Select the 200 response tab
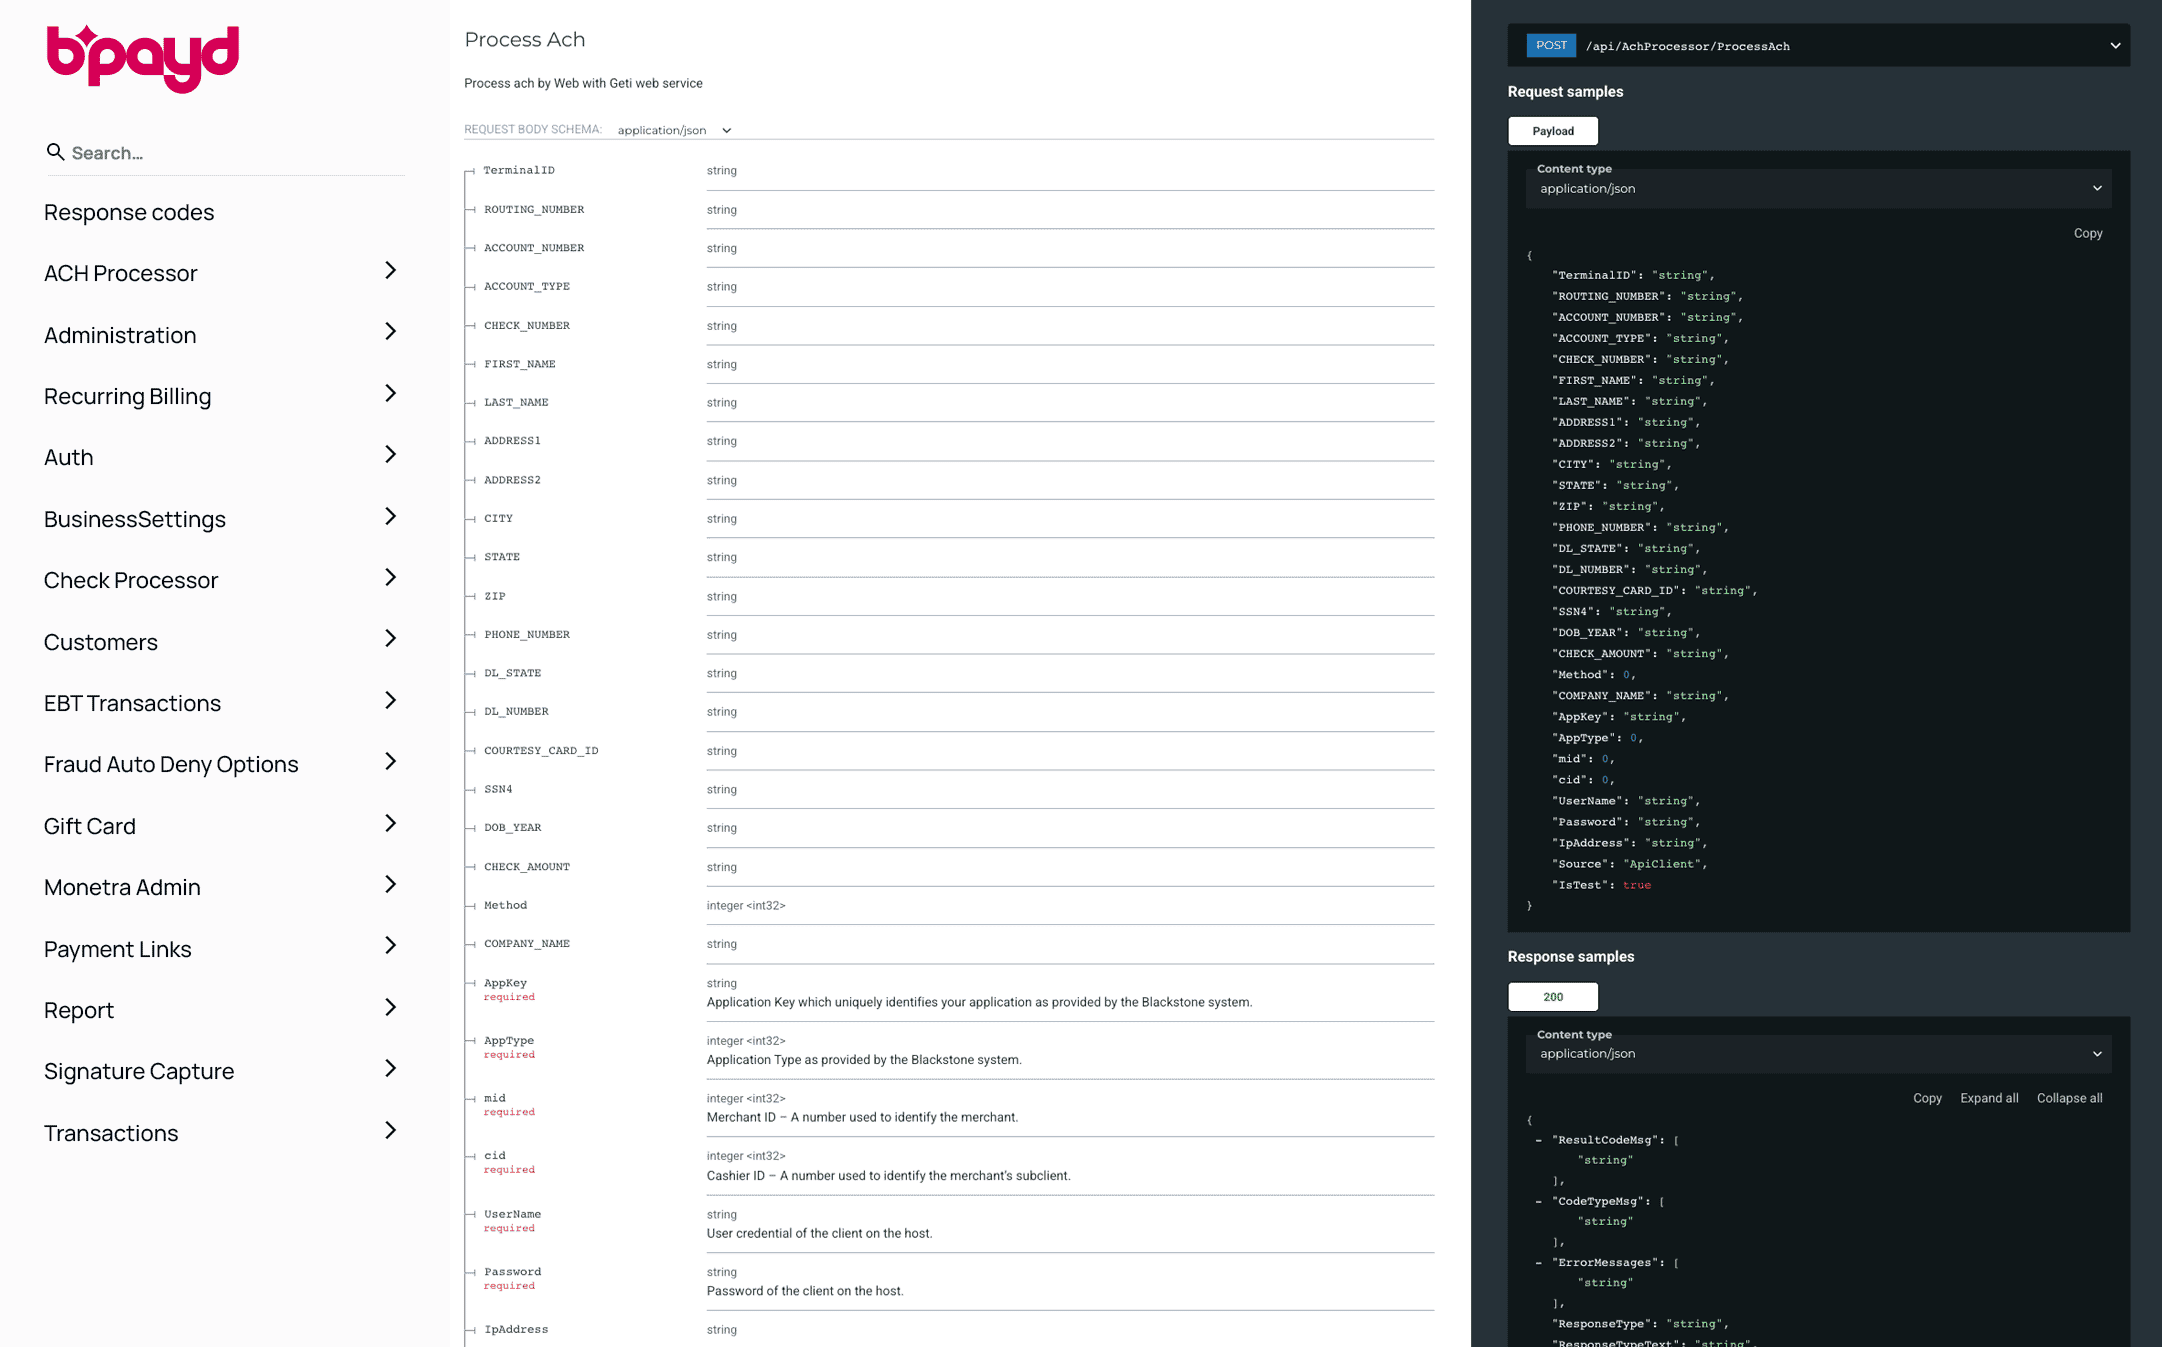The image size is (2162, 1347). coord(1553,997)
